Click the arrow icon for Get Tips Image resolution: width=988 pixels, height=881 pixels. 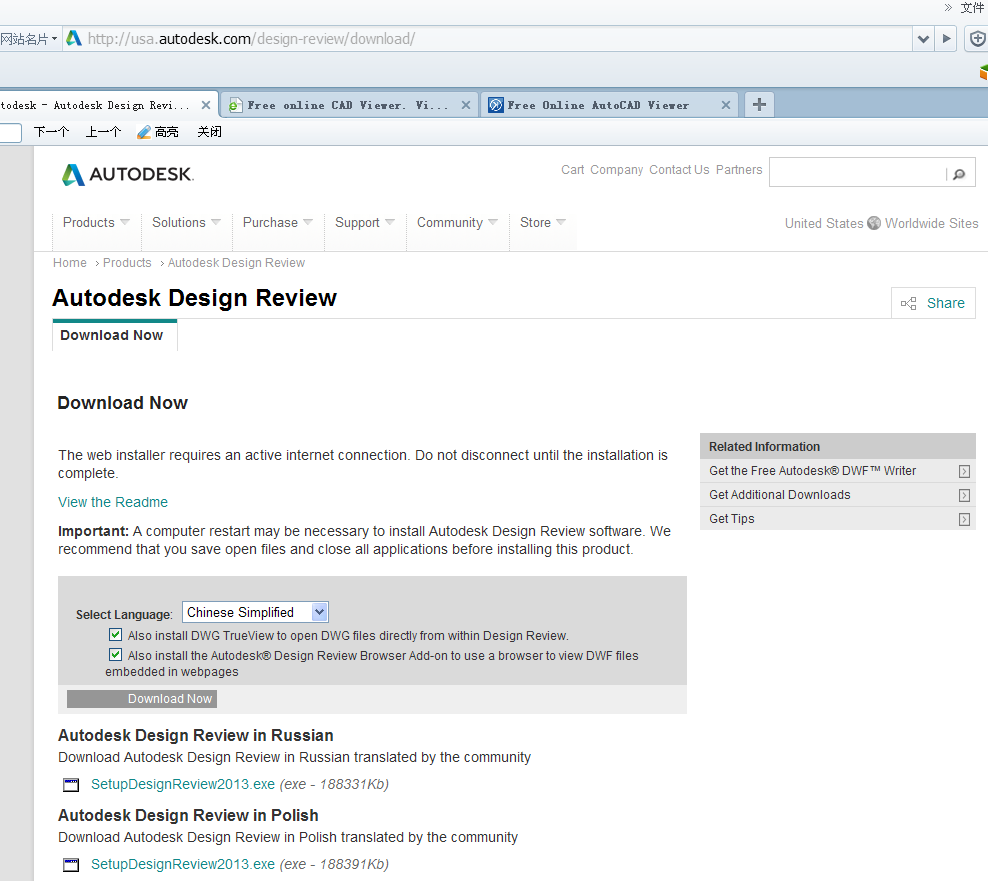pos(964,519)
